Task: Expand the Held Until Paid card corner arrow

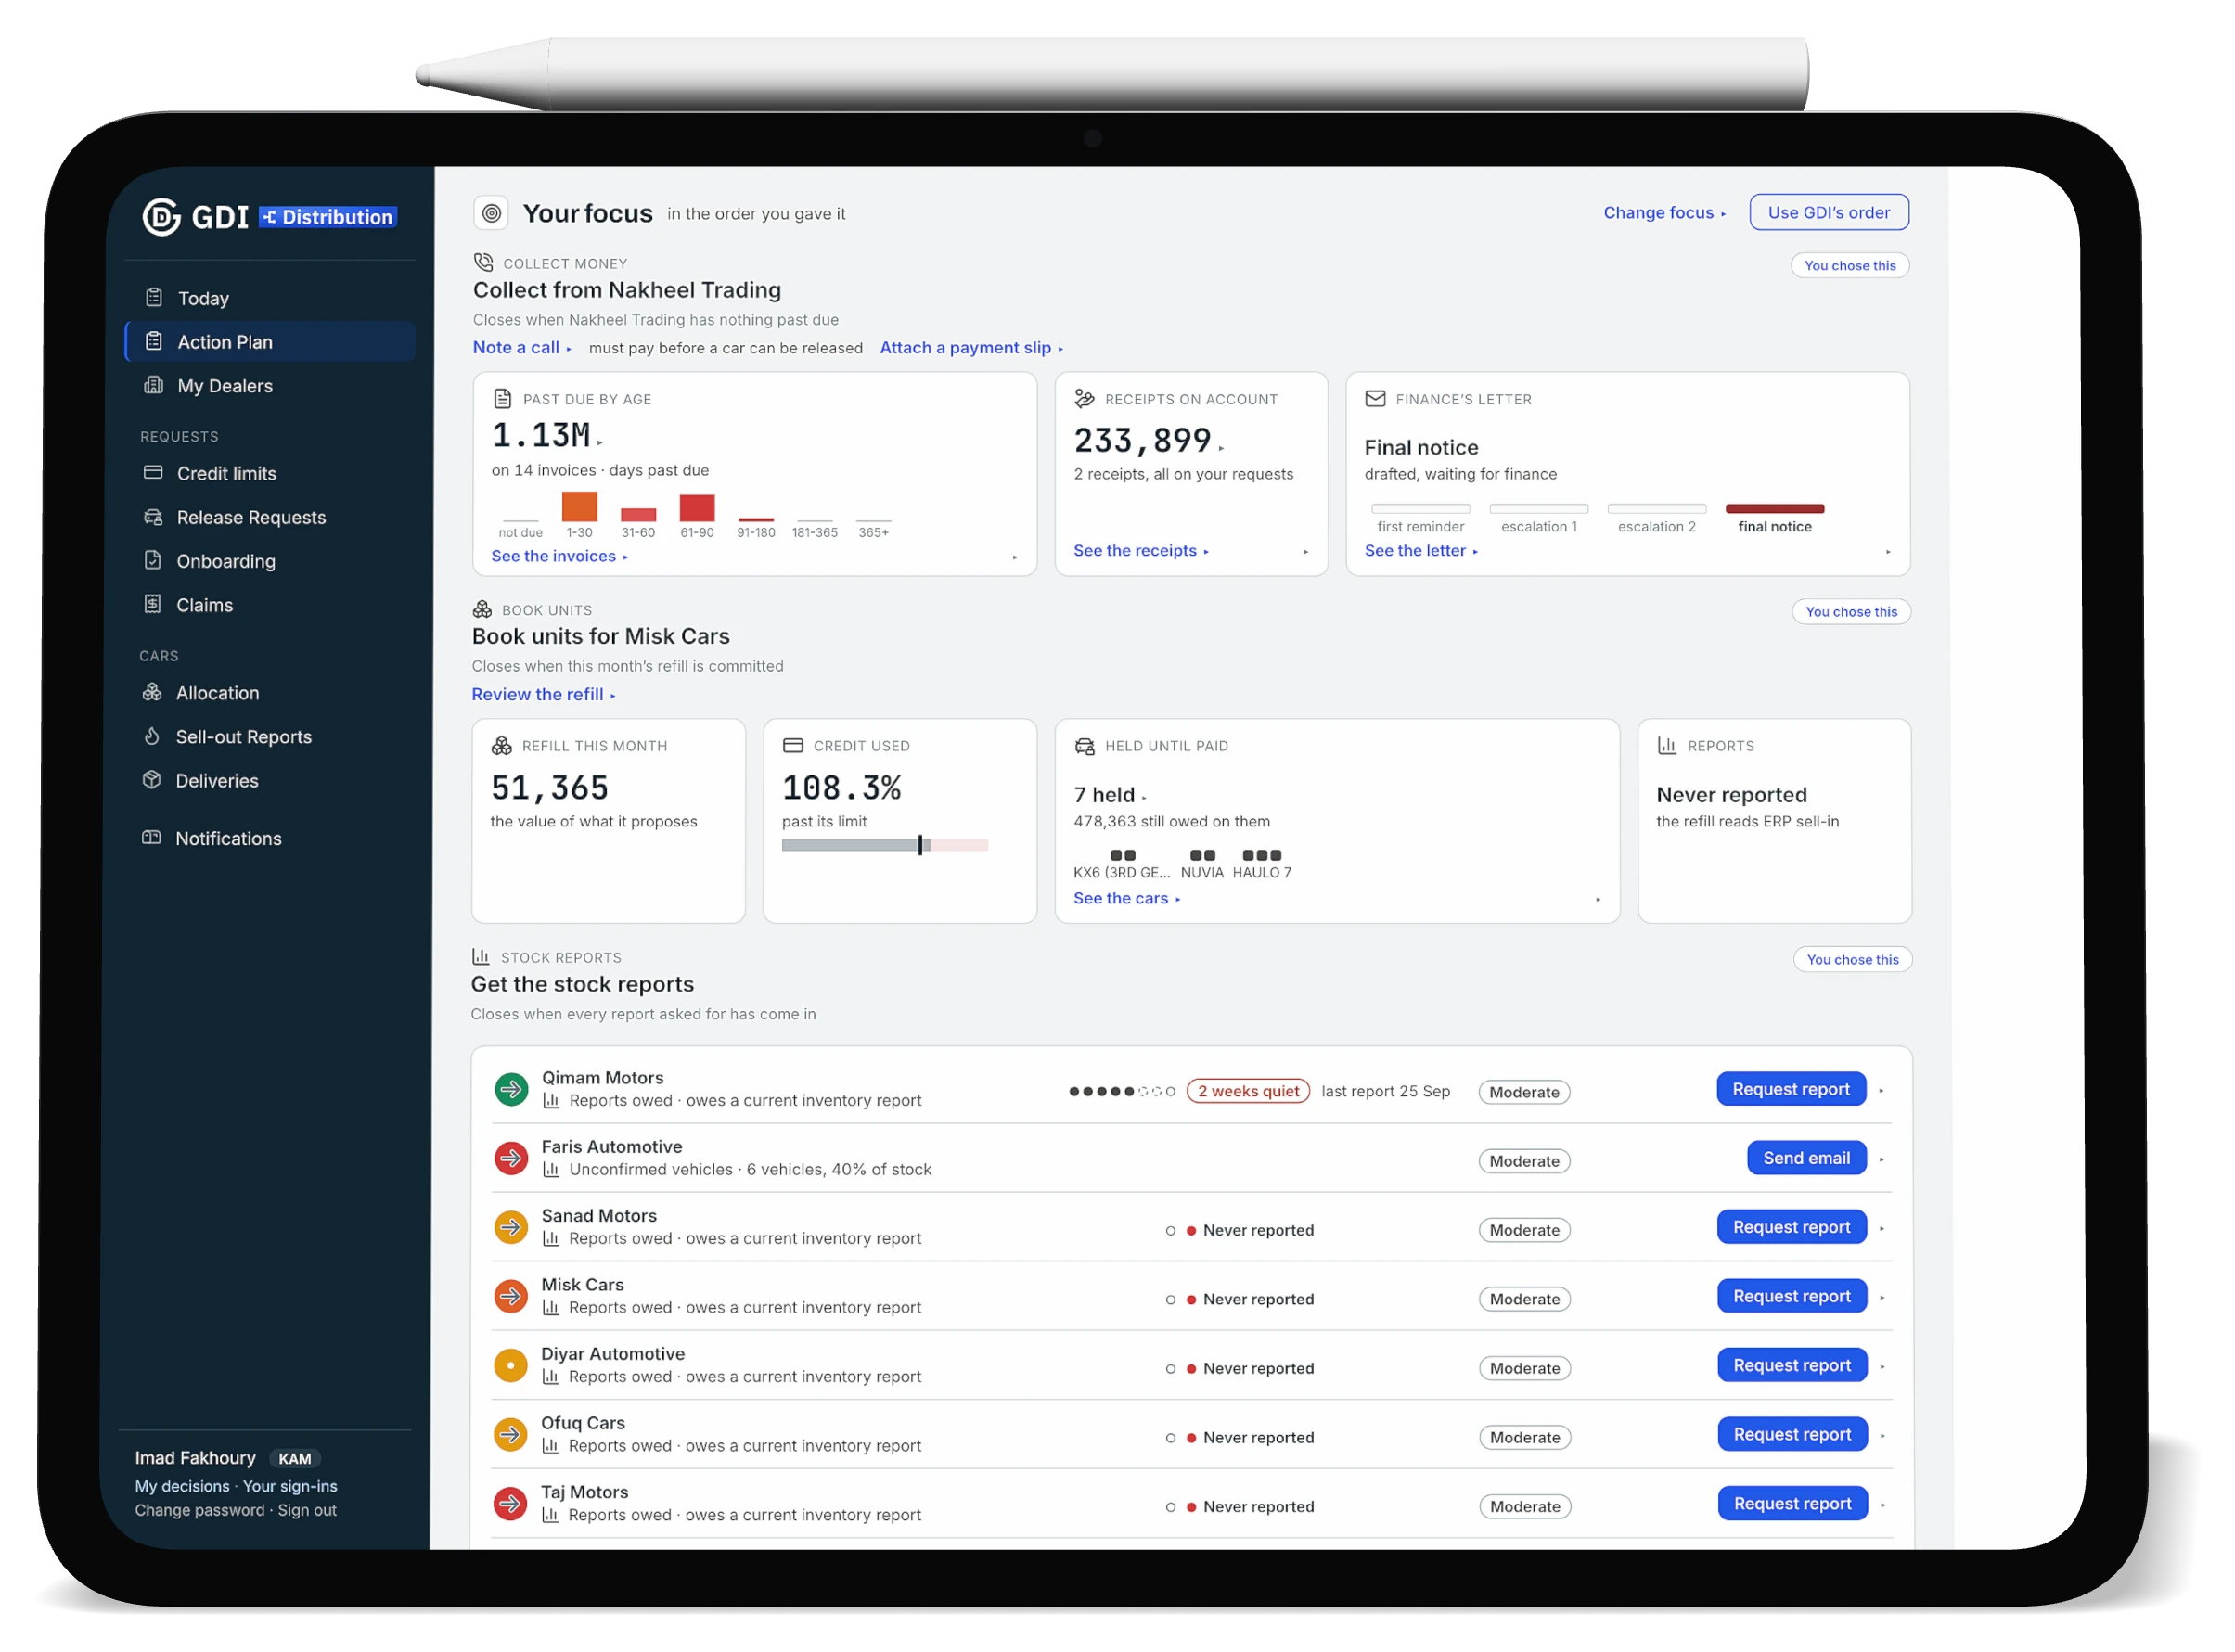Action: click(x=1598, y=900)
